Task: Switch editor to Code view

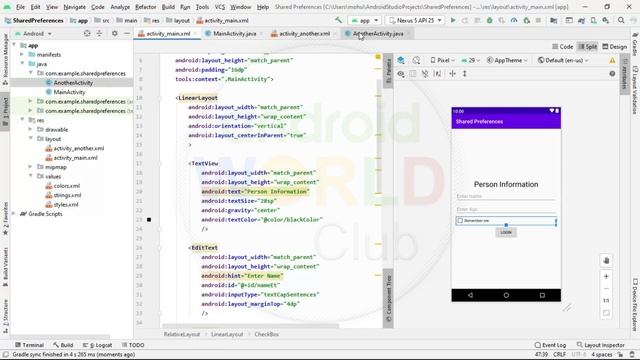Action: [562, 47]
